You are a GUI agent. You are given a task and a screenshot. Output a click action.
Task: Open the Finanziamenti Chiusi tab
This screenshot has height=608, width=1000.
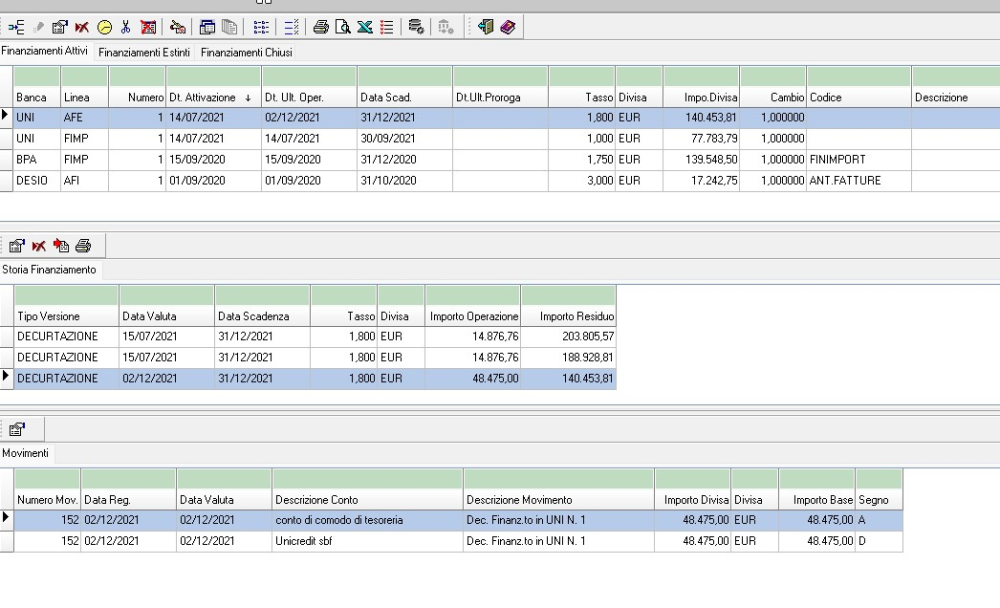coord(245,52)
